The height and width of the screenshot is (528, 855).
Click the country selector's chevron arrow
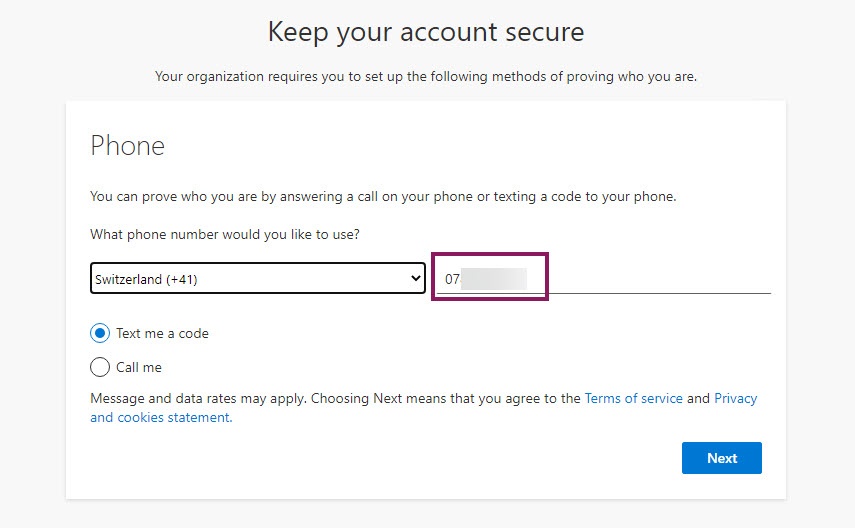coord(416,279)
